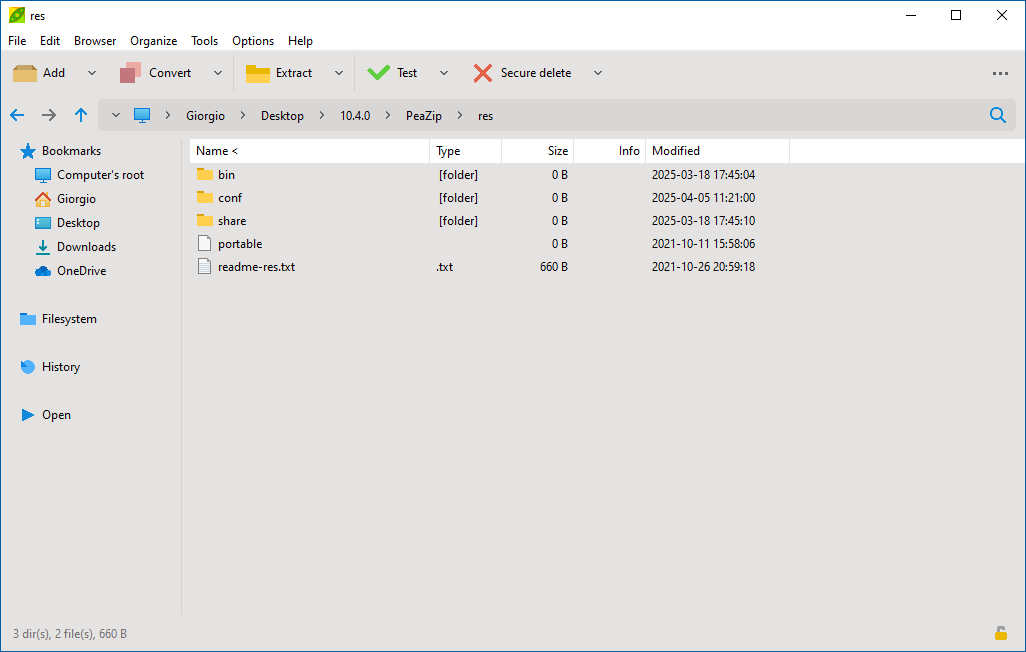Click the navigate up arrow

[x=81, y=115]
